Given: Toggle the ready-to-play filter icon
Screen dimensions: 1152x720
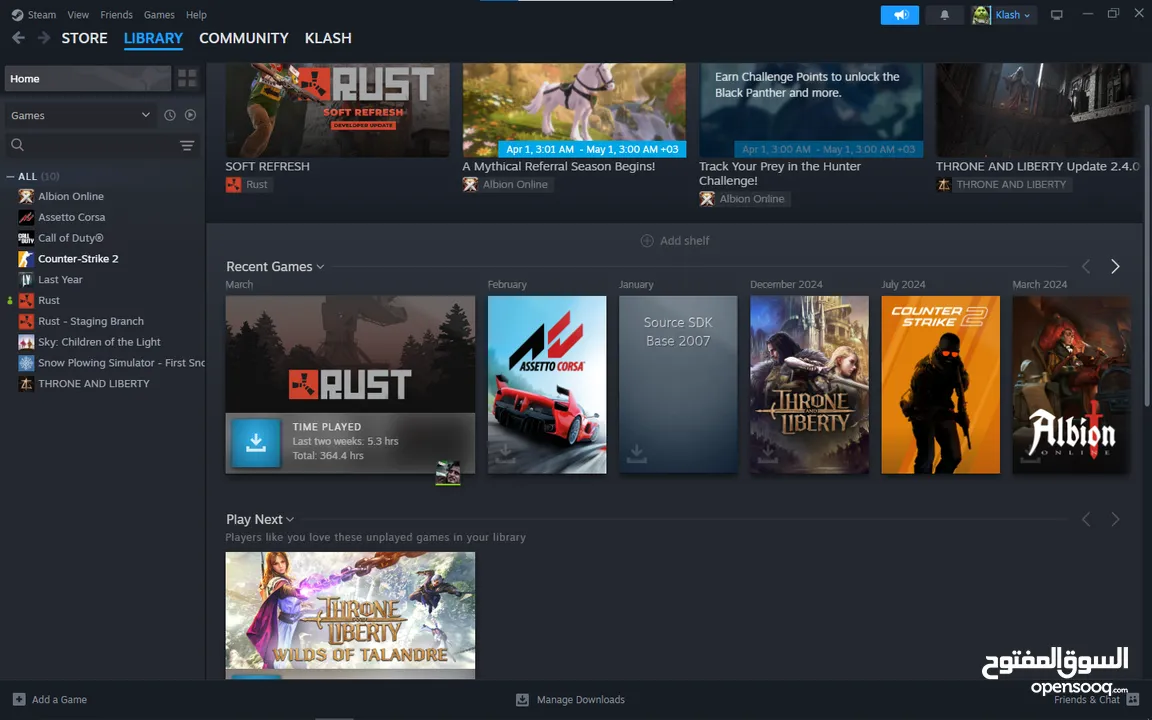Looking at the screenshot, I should click(190, 115).
